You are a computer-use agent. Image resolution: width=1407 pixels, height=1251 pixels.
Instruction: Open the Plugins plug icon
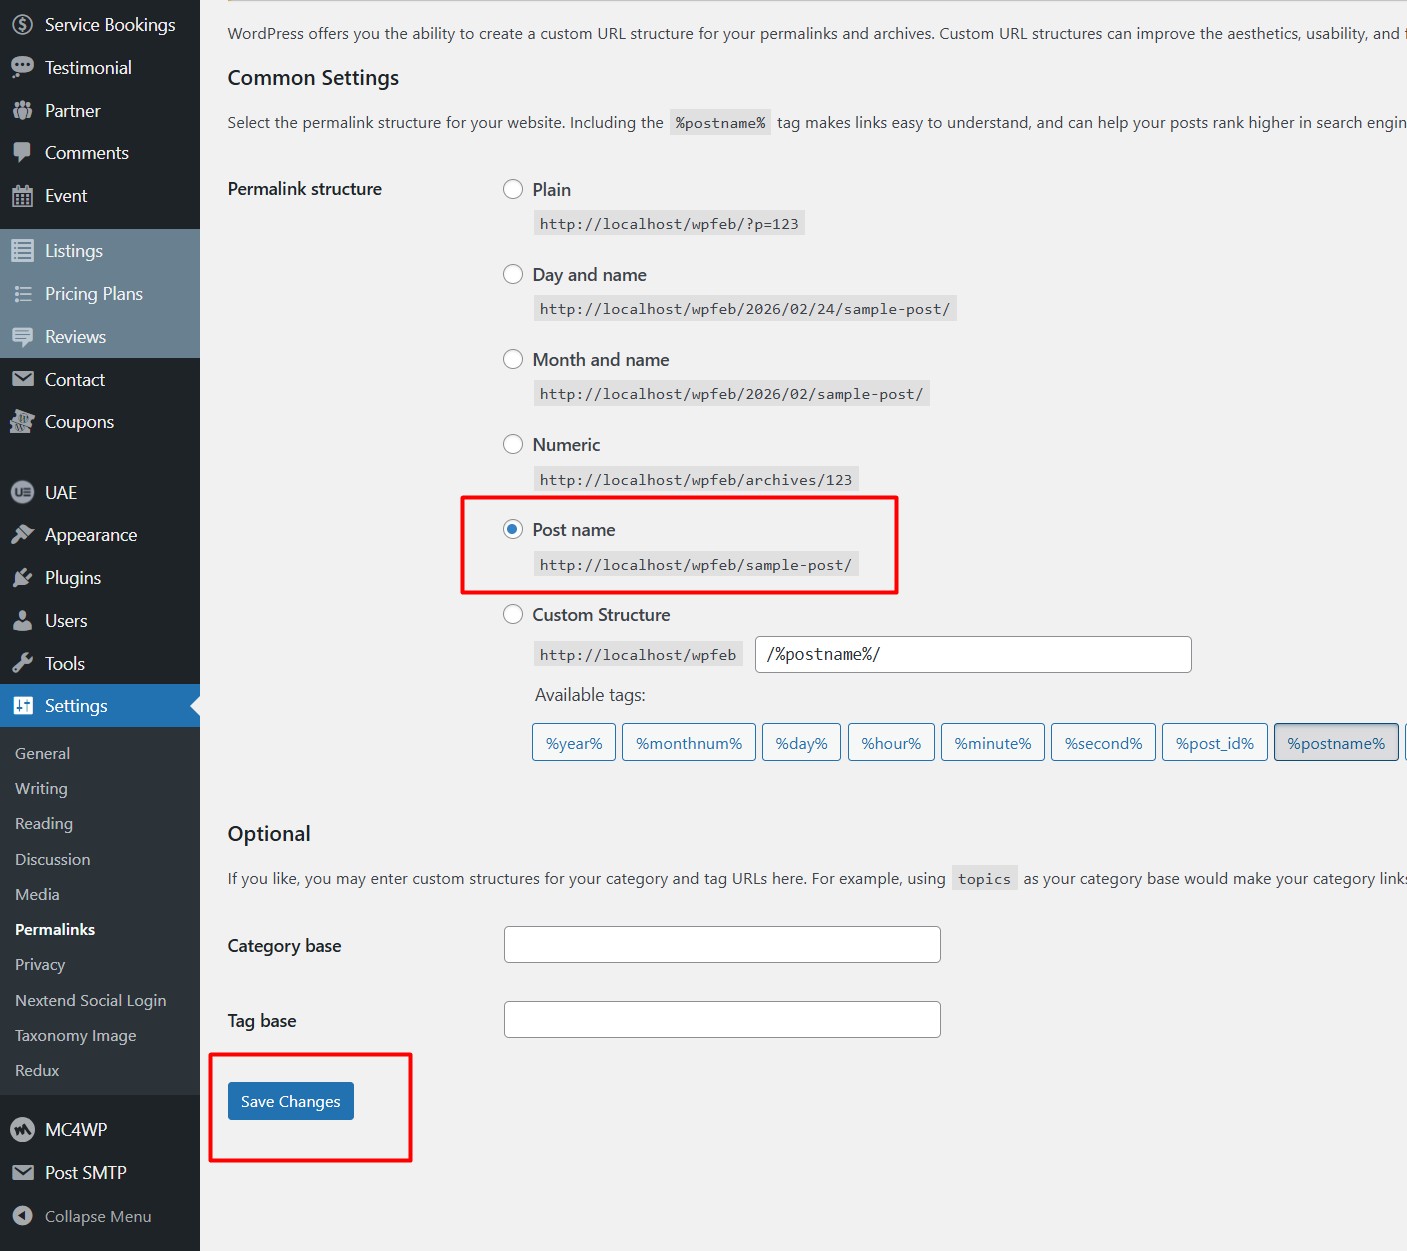(22, 578)
